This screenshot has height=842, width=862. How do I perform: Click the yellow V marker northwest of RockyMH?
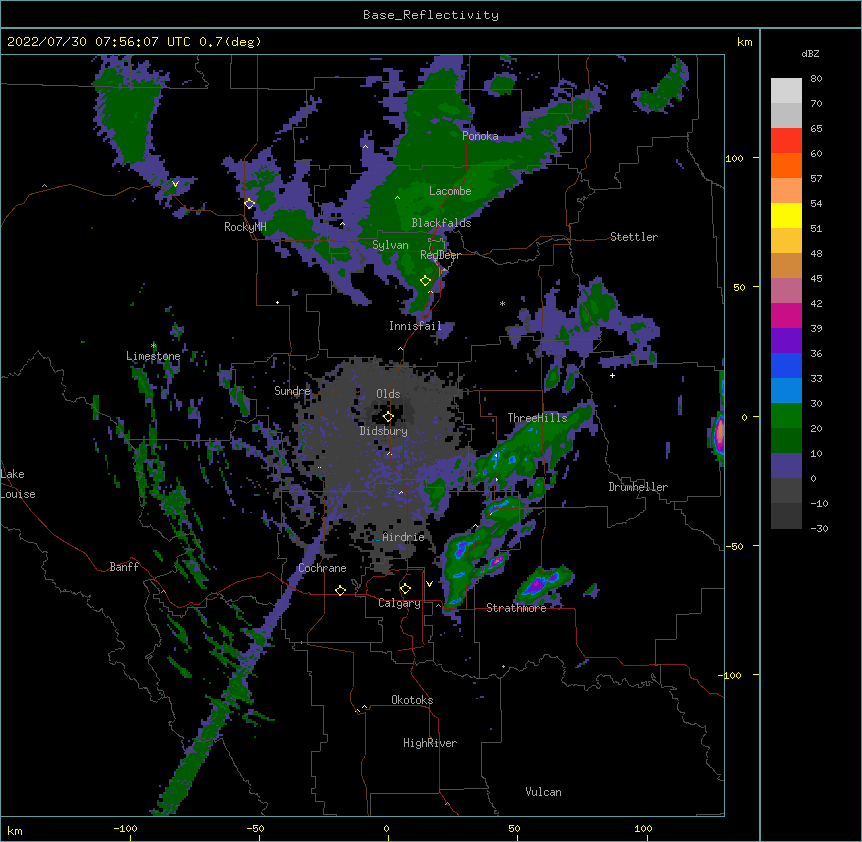tap(175, 184)
